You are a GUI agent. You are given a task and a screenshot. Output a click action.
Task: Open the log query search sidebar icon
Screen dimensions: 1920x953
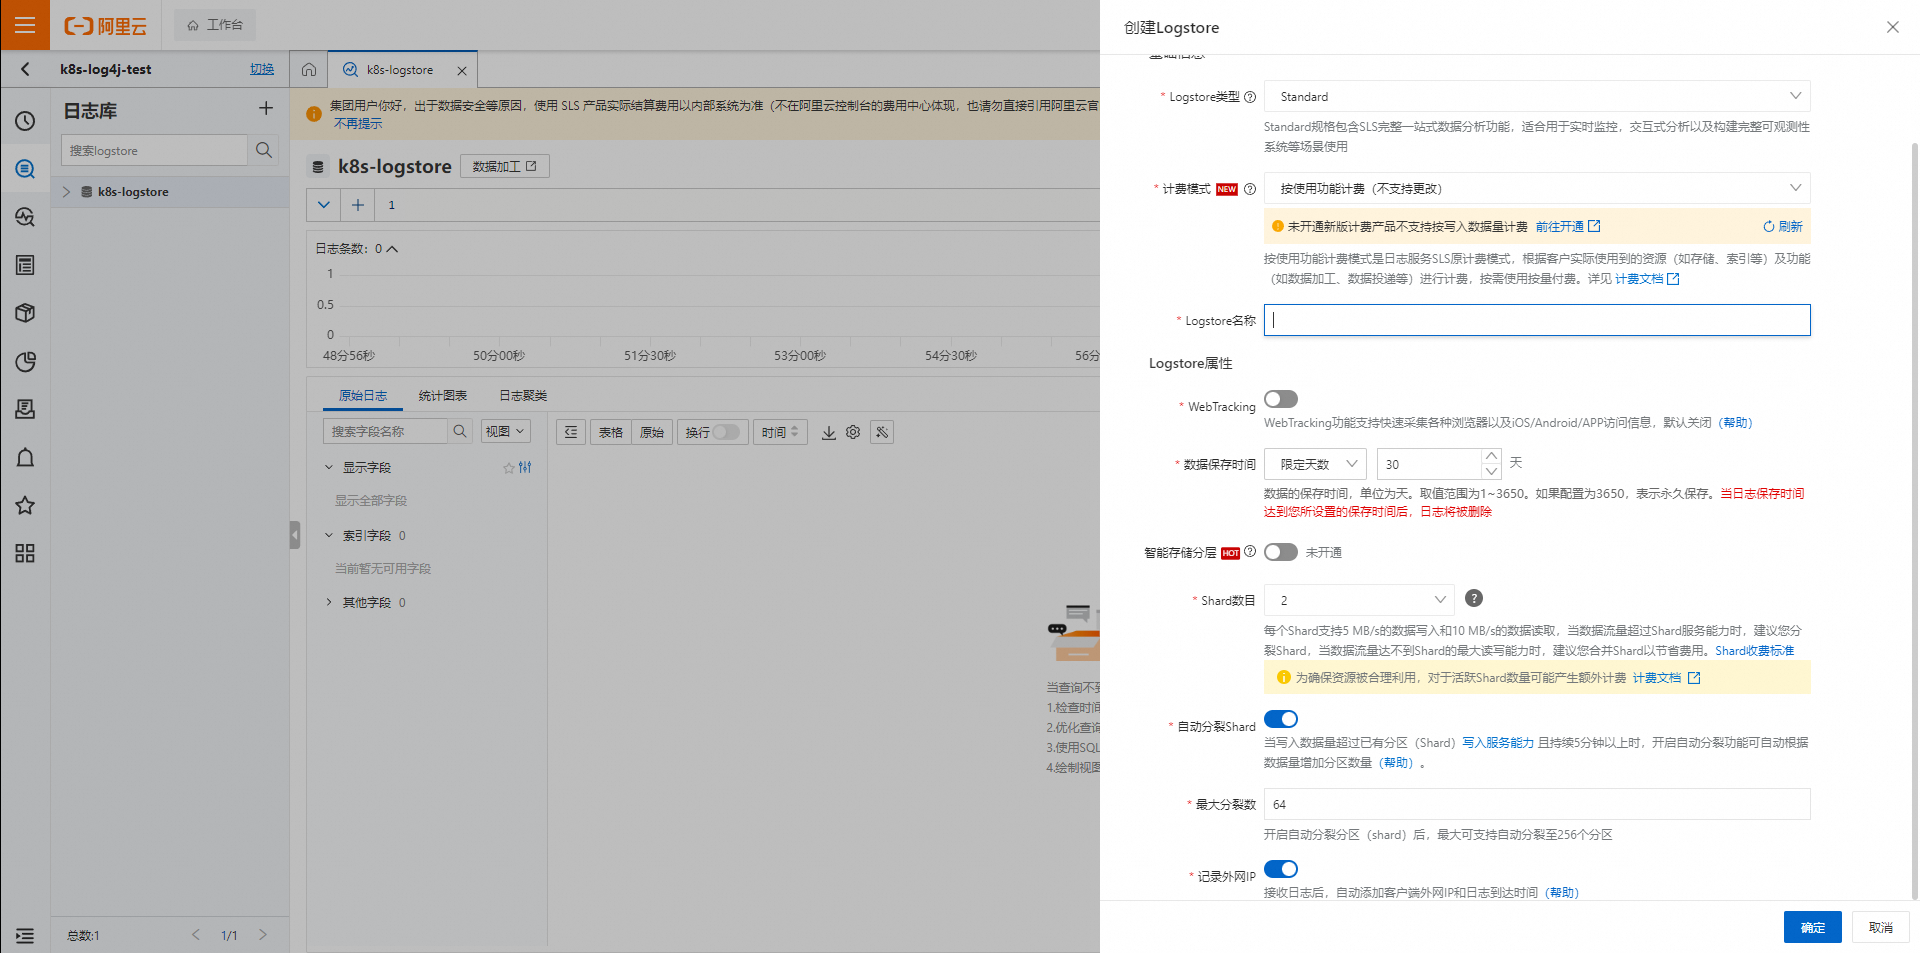(25, 169)
